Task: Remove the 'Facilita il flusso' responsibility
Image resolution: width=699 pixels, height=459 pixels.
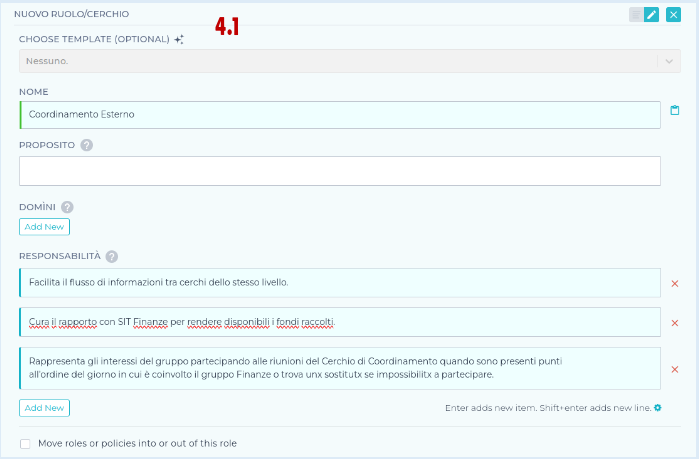Action: coord(674,284)
